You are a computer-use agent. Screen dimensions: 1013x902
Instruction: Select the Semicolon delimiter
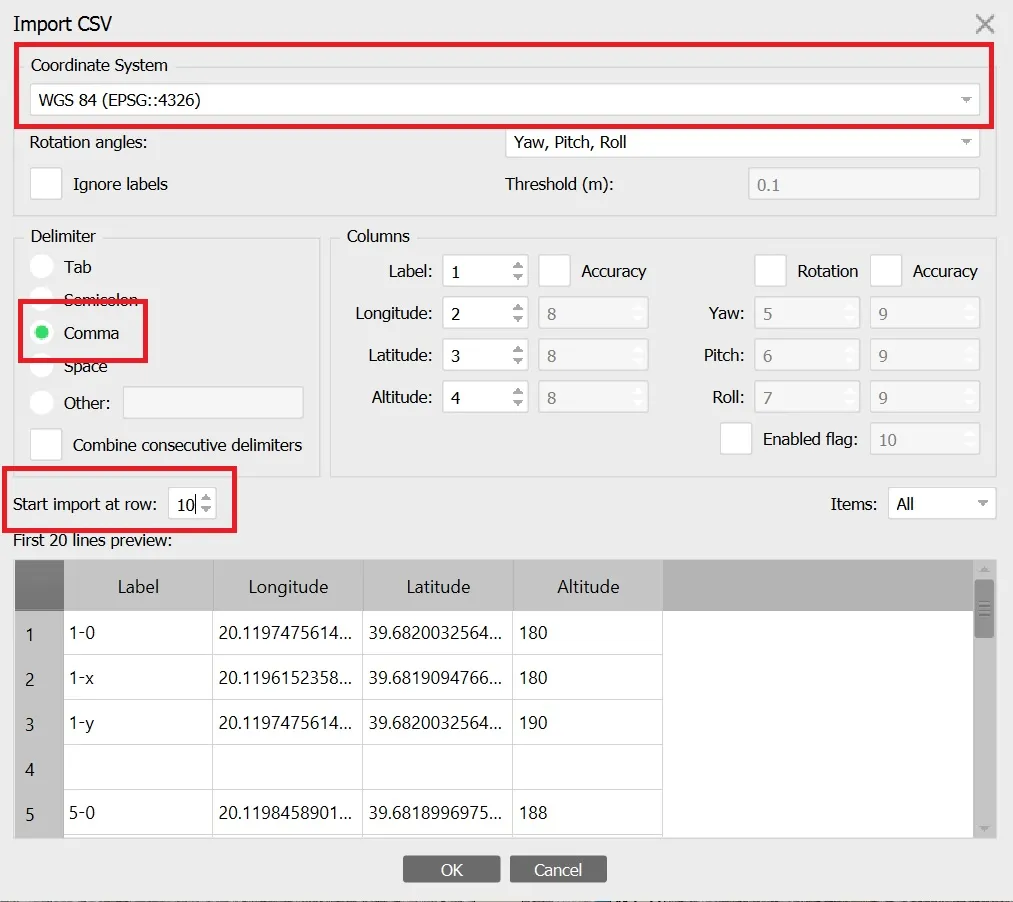40,299
